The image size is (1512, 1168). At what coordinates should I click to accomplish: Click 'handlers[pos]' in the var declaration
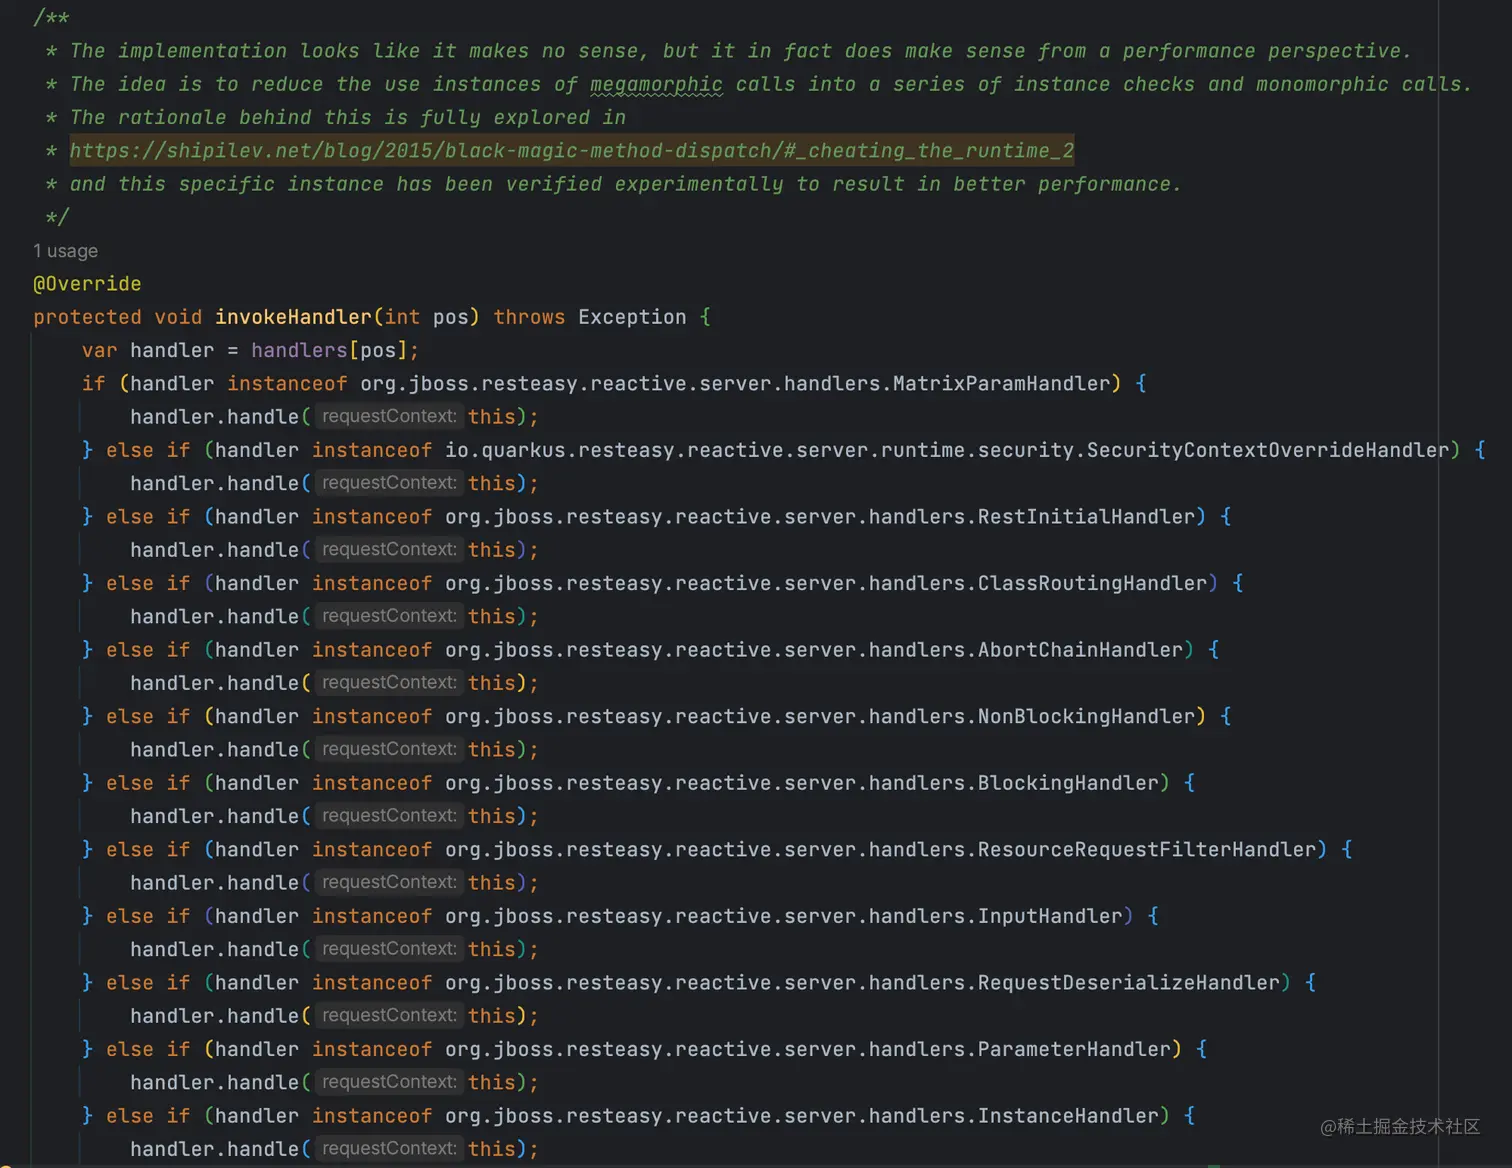click(x=330, y=351)
